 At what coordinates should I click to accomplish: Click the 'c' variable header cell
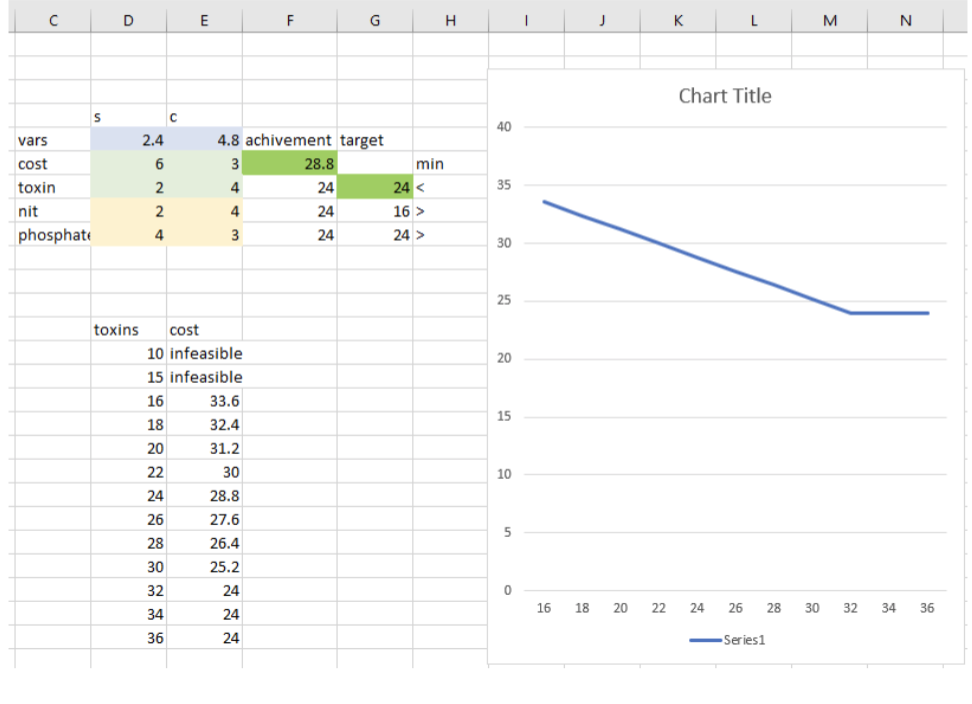[x=204, y=117]
